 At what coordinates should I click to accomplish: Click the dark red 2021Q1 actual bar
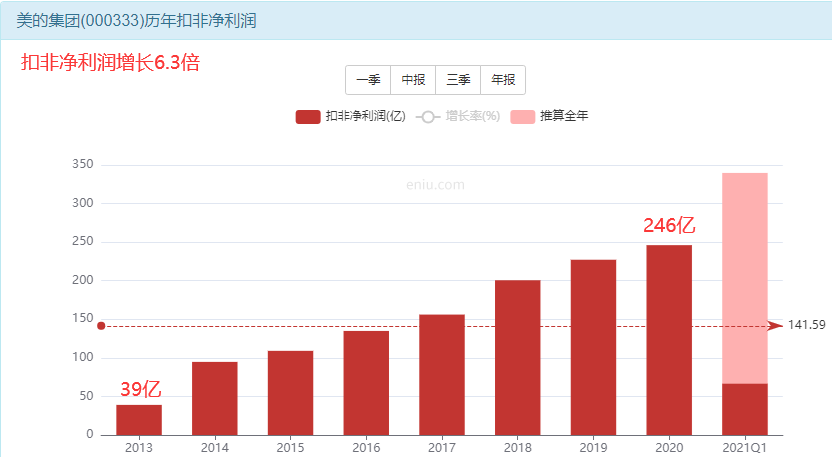(744, 409)
